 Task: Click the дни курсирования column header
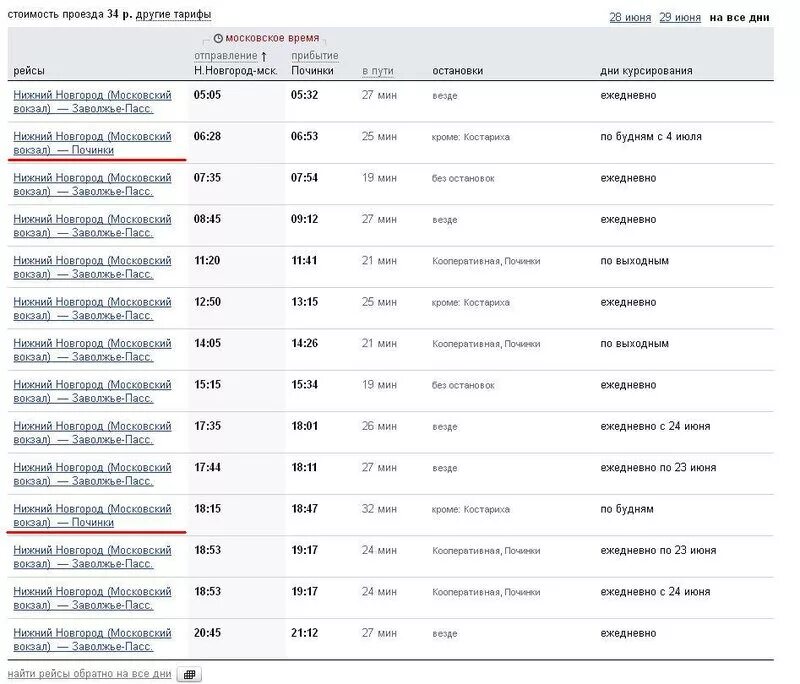coord(646,70)
